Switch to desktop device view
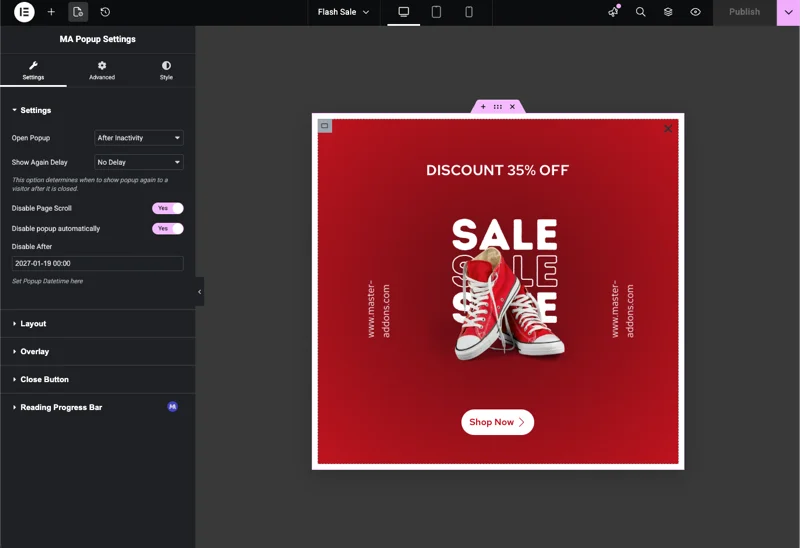Image resolution: width=800 pixels, height=548 pixels. tap(404, 12)
